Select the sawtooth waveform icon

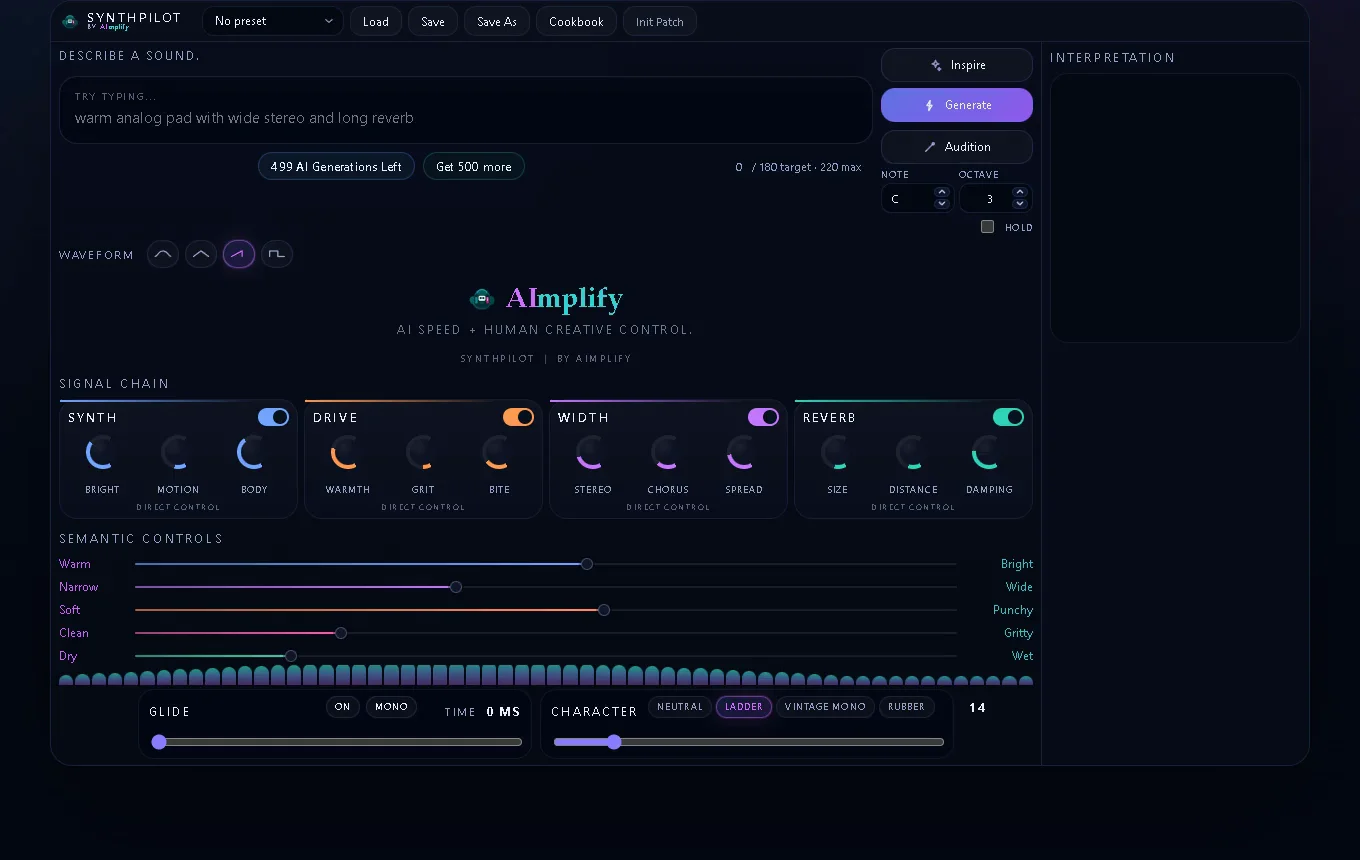click(x=239, y=254)
